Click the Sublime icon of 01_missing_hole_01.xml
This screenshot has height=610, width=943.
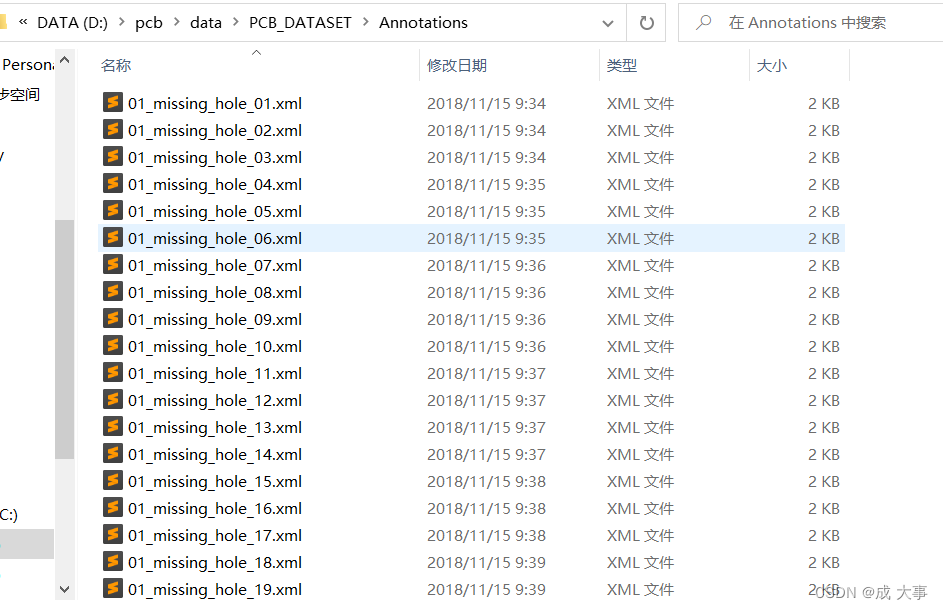point(113,103)
